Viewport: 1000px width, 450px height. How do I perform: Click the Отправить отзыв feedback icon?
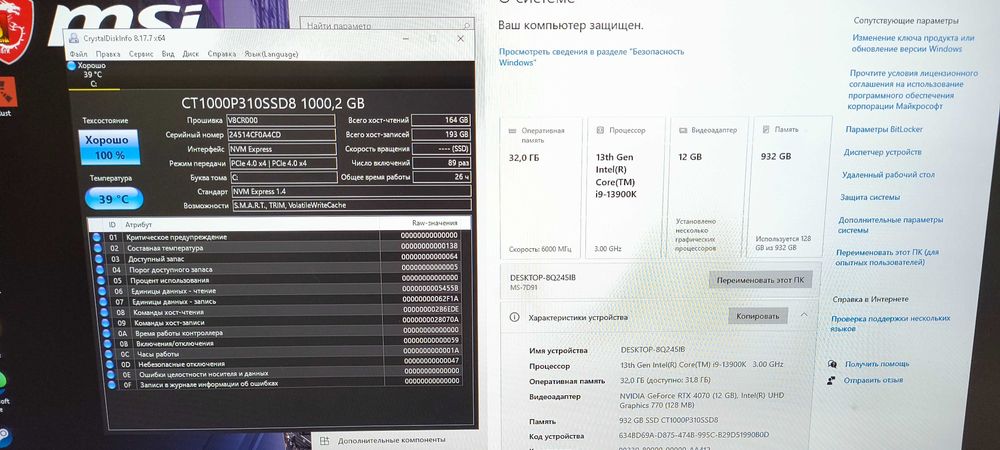(830, 381)
